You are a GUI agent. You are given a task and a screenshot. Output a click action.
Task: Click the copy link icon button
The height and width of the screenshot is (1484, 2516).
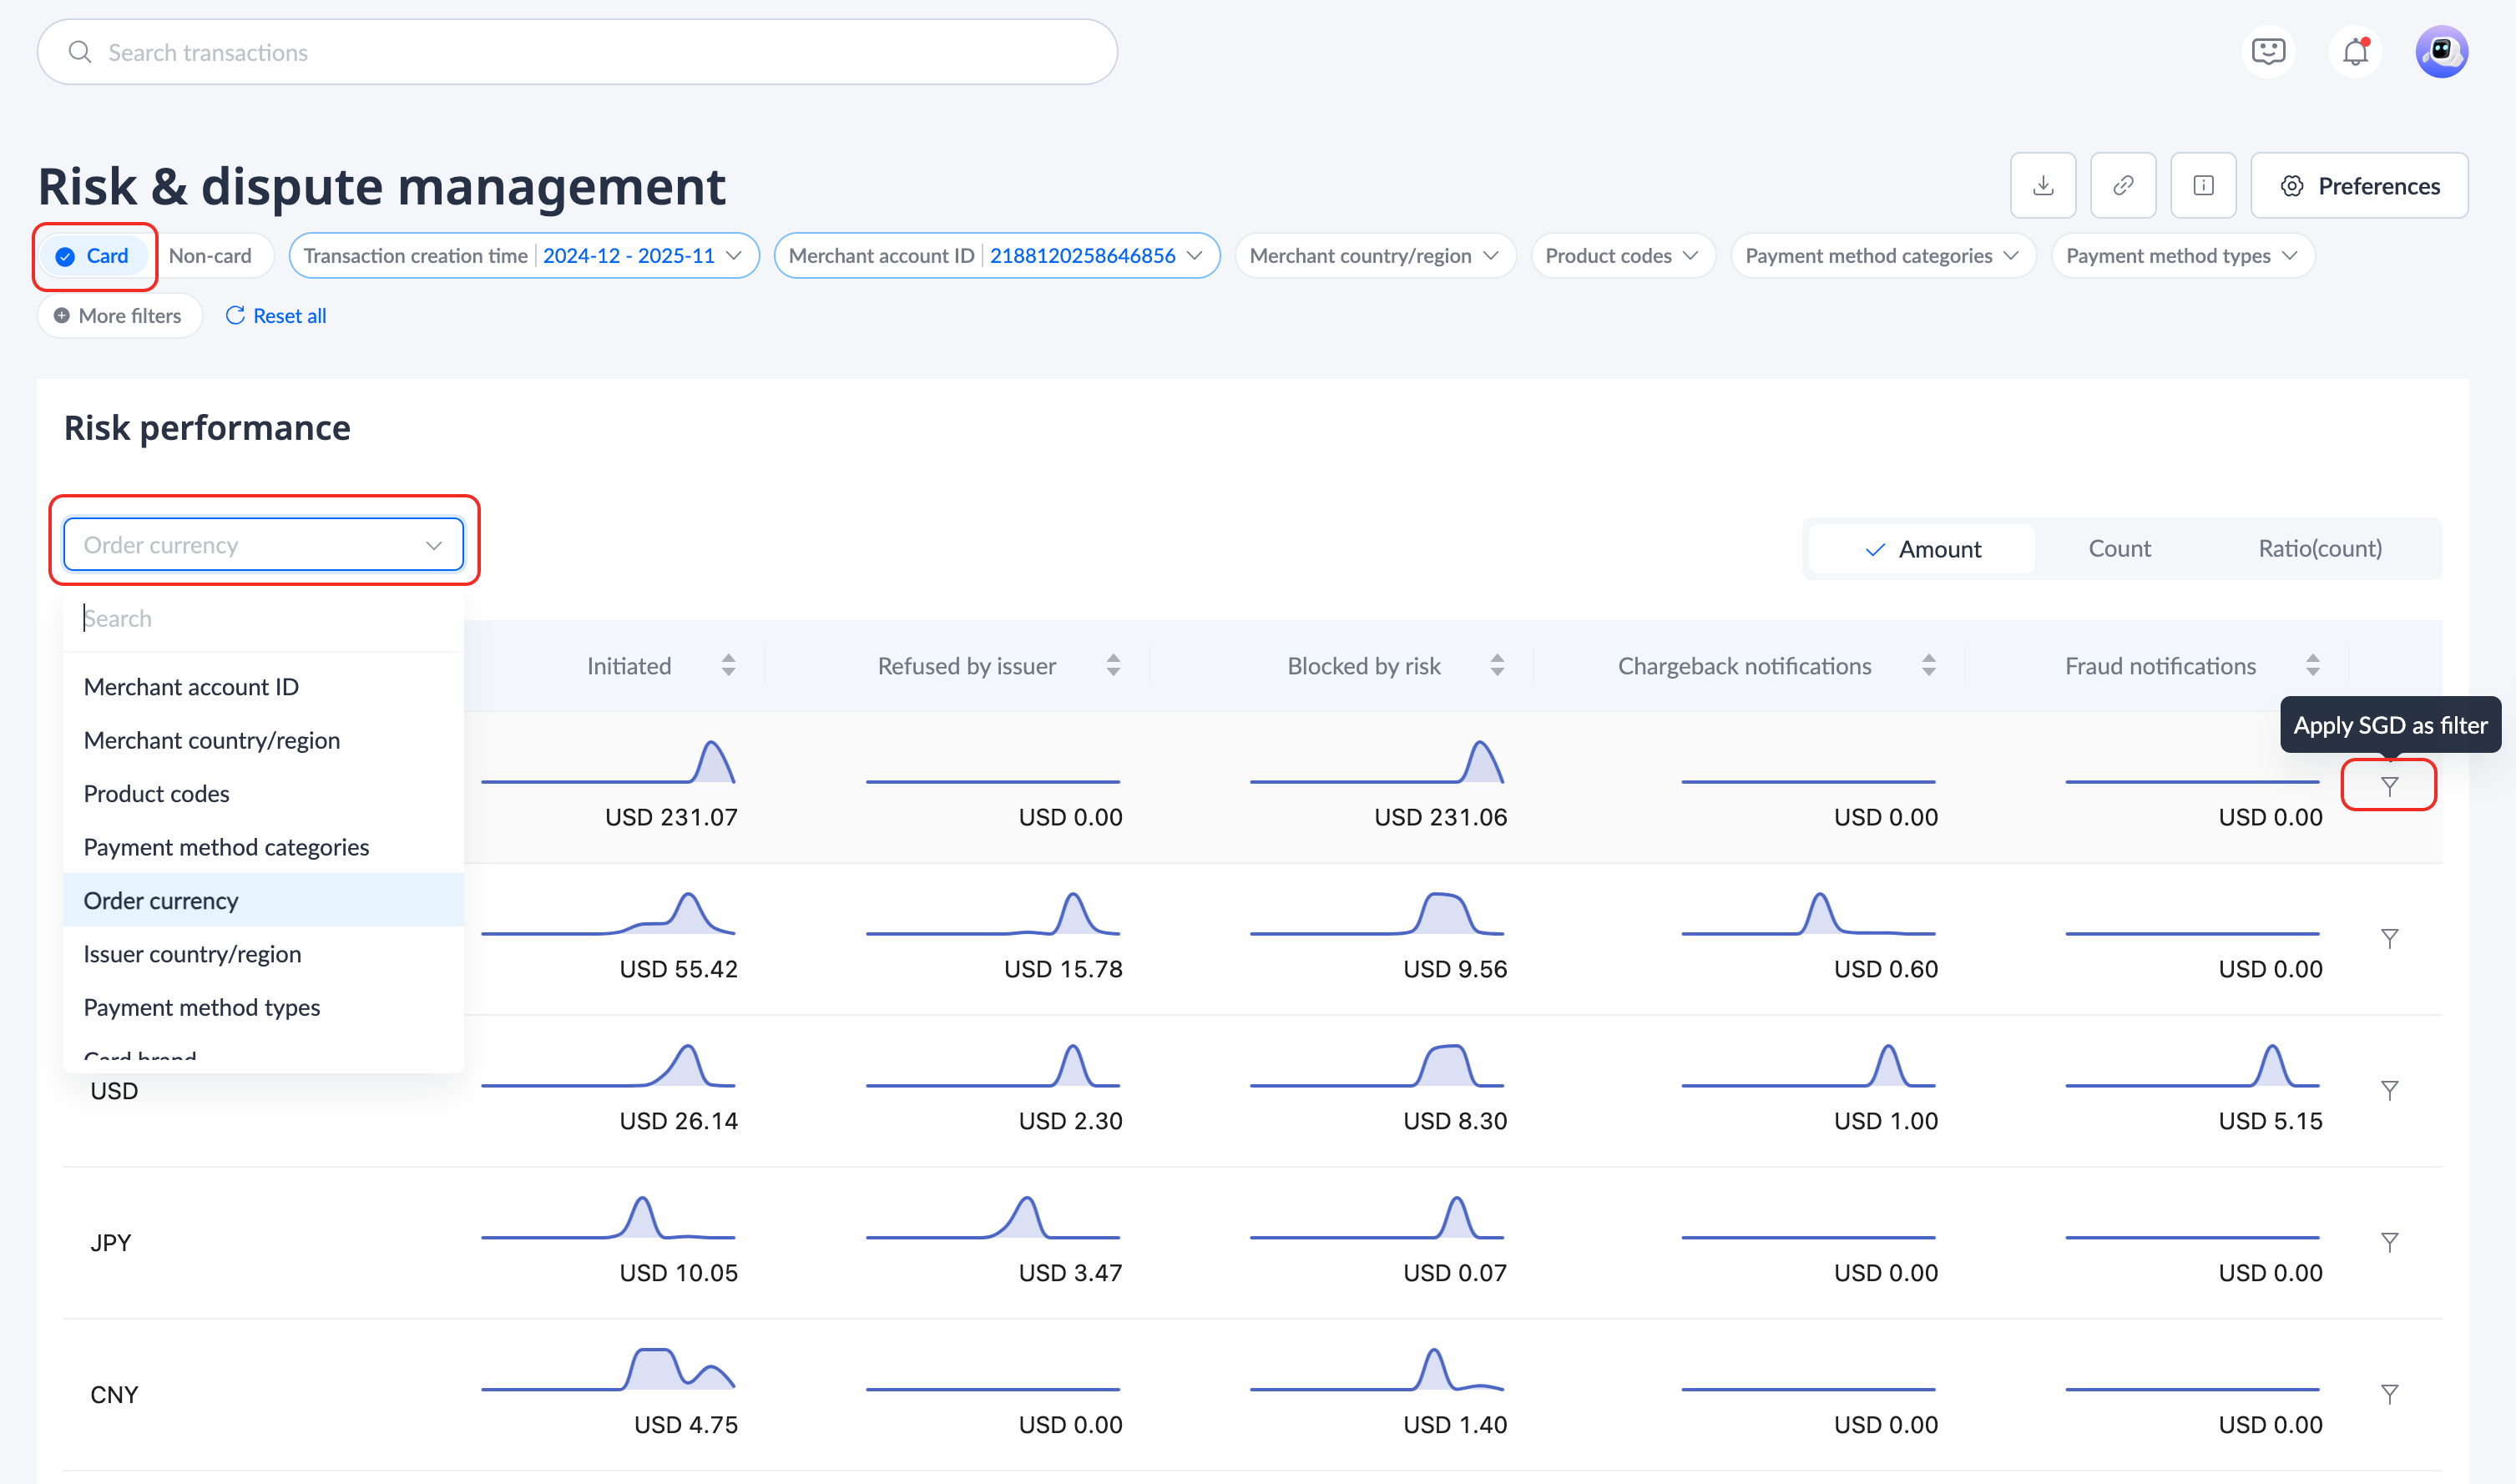point(2122,186)
